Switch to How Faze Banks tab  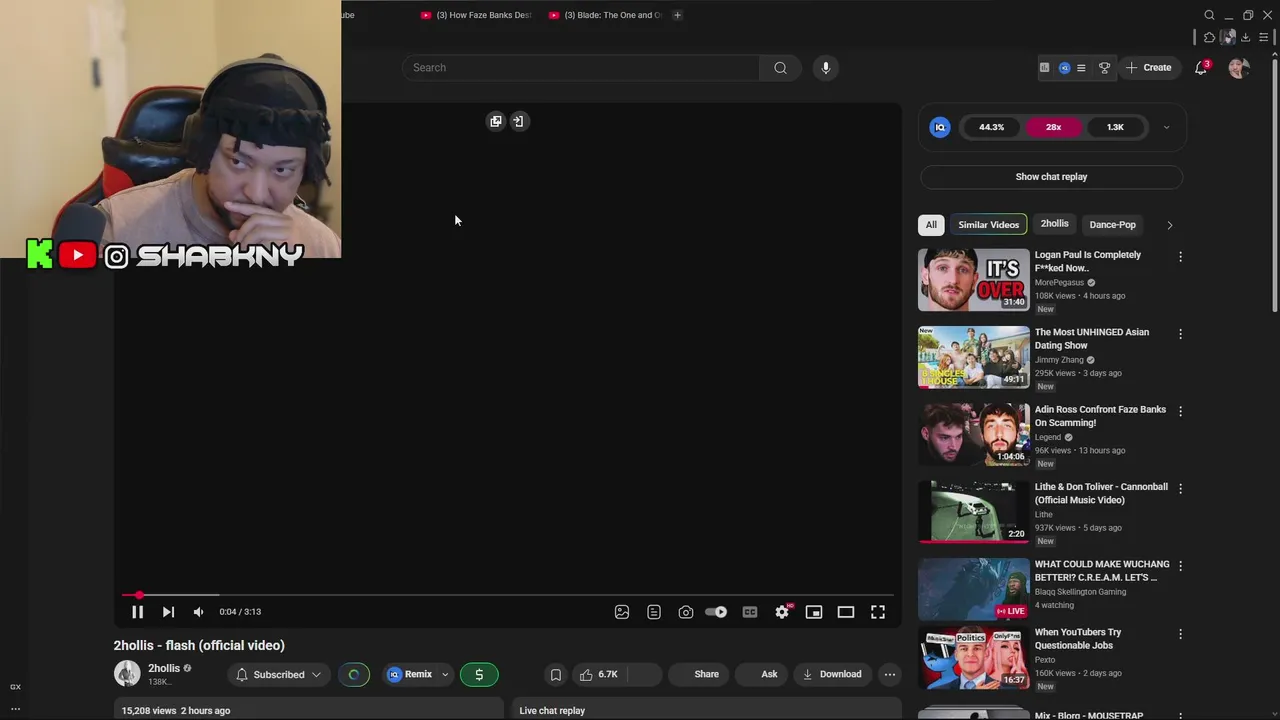point(476,15)
